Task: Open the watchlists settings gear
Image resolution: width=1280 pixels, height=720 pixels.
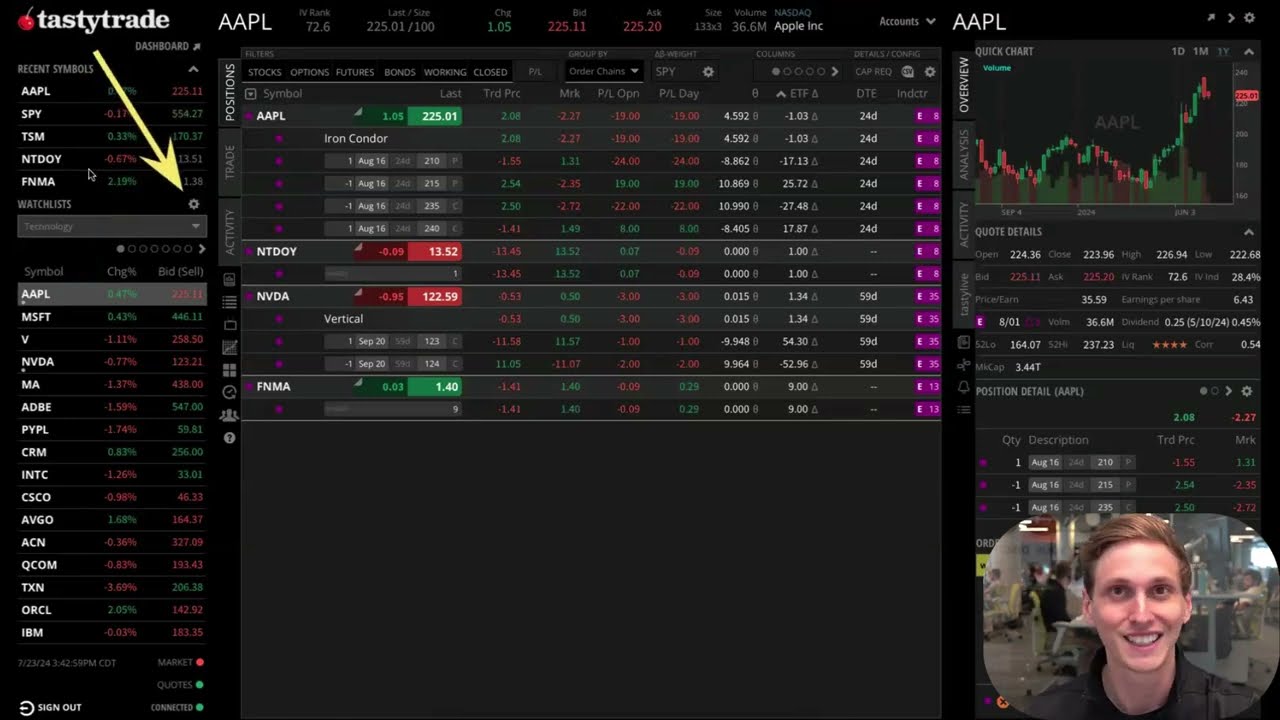Action: coord(194,204)
